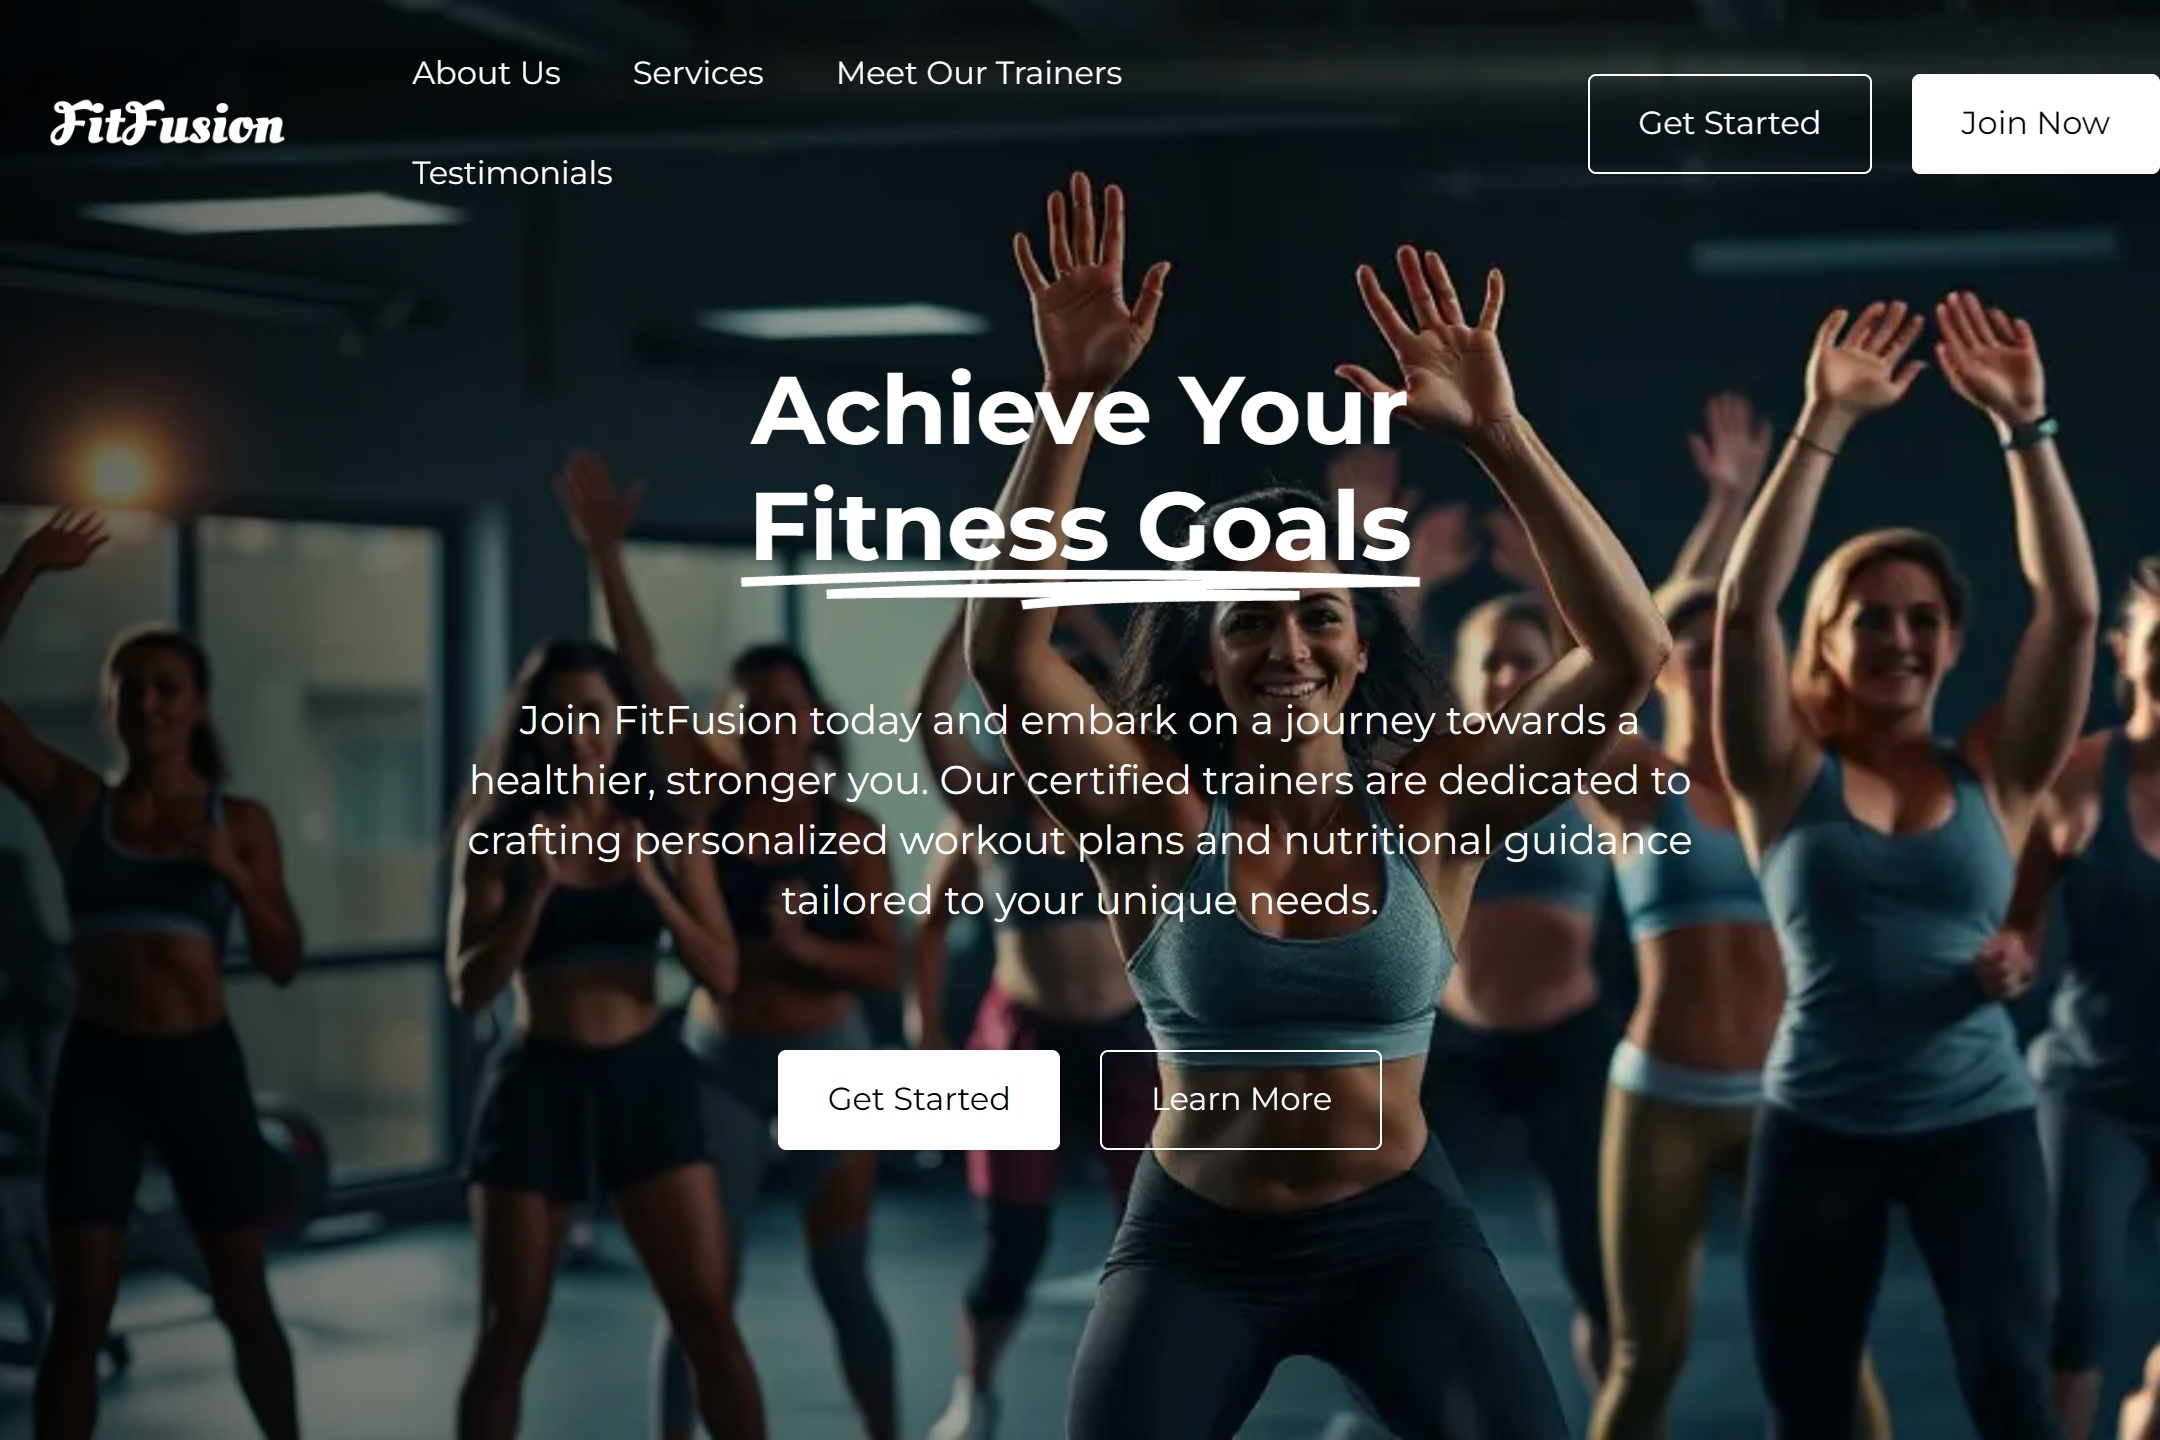
Task: Go to the Services section
Action: [x=698, y=73]
